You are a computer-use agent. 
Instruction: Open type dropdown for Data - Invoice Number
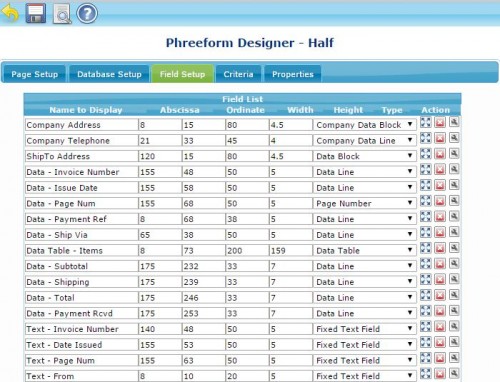coord(365,172)
